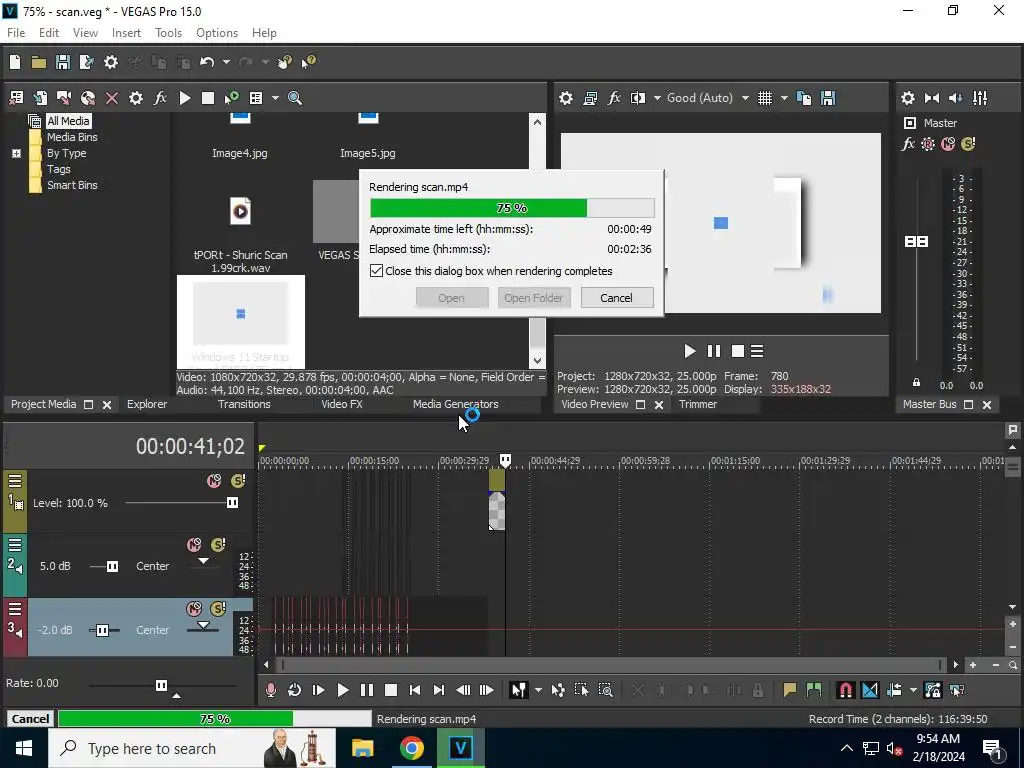Toggle Mute on audio track 2
The width and height of the screenshot is (1024, 768).
point(194,545)
